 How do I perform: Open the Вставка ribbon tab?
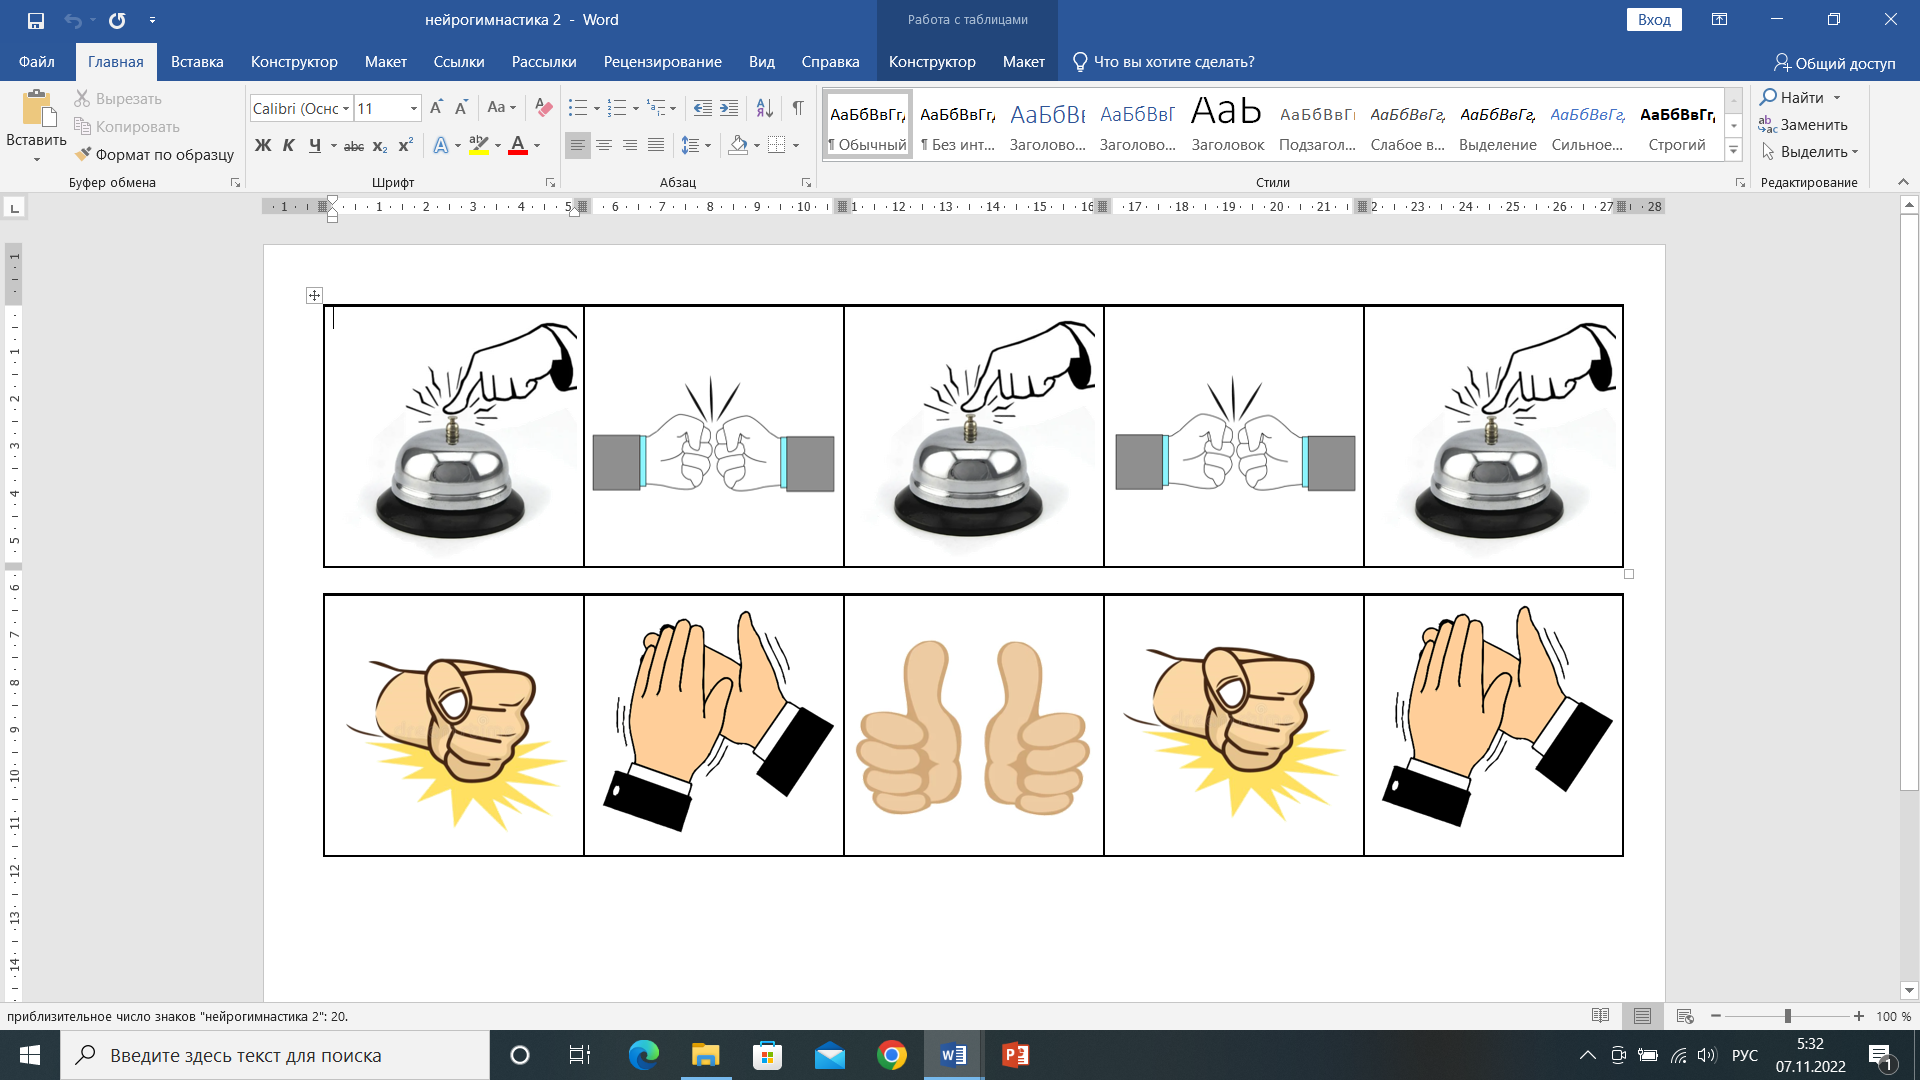pos(197,62)
